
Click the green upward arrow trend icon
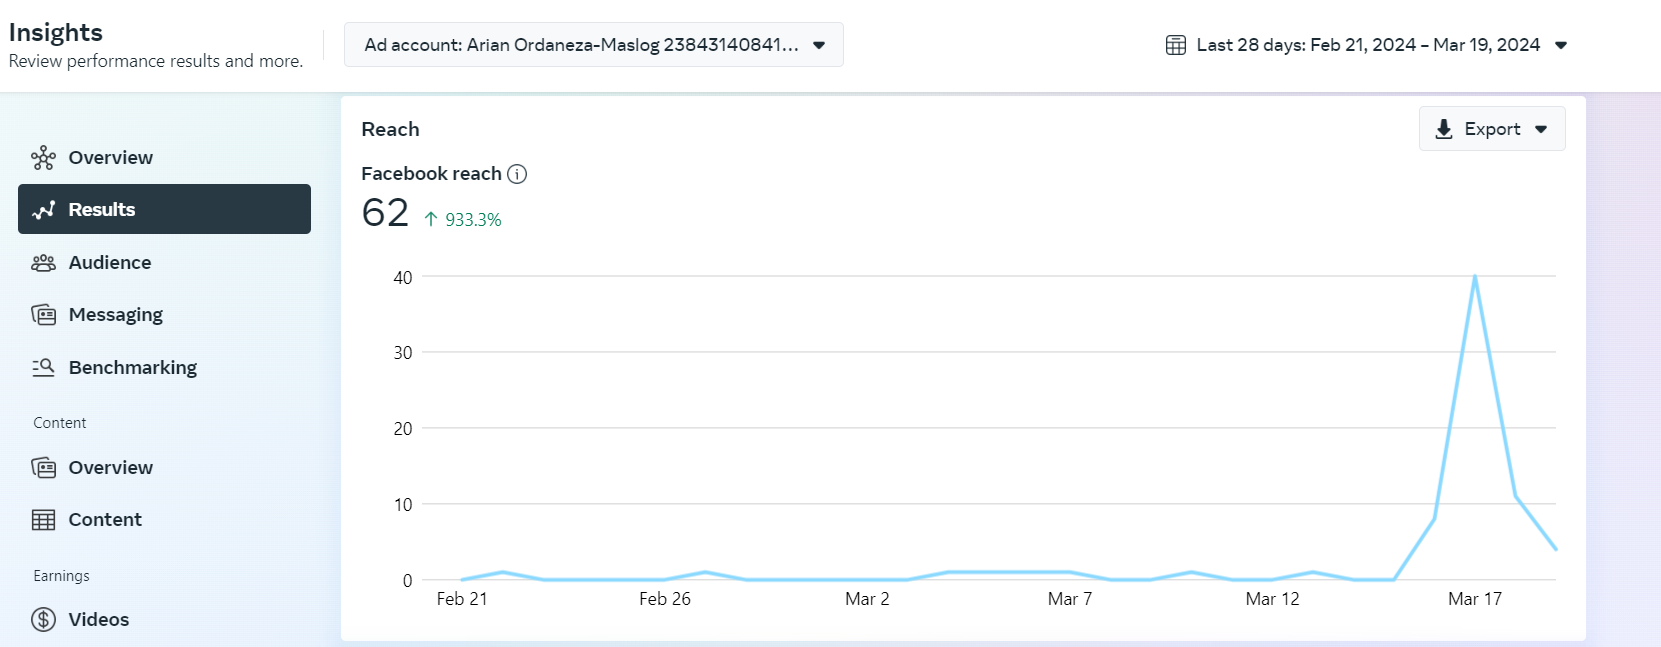431,219
